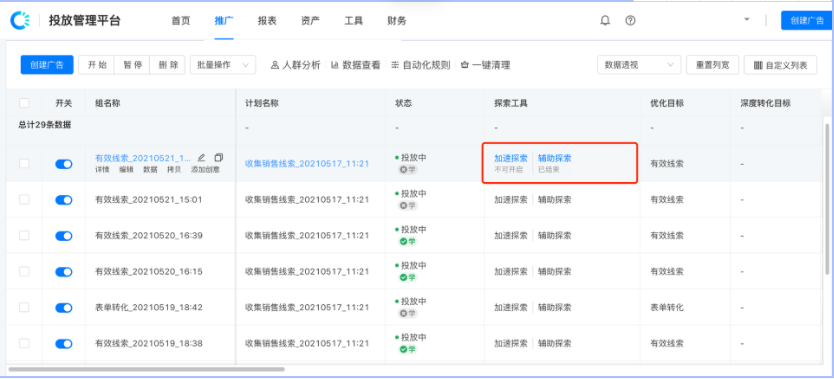
Task: Click the copy icon beside 有效线索_20210521_1...
Action: point(219,157)
